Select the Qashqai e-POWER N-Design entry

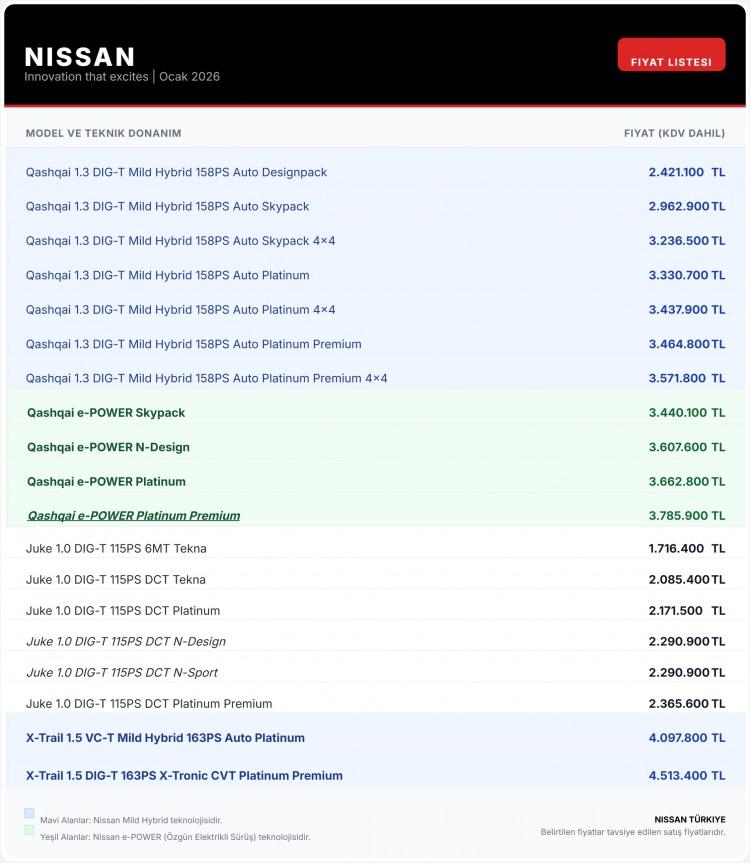pyautogui.click(x=108, y=447)
